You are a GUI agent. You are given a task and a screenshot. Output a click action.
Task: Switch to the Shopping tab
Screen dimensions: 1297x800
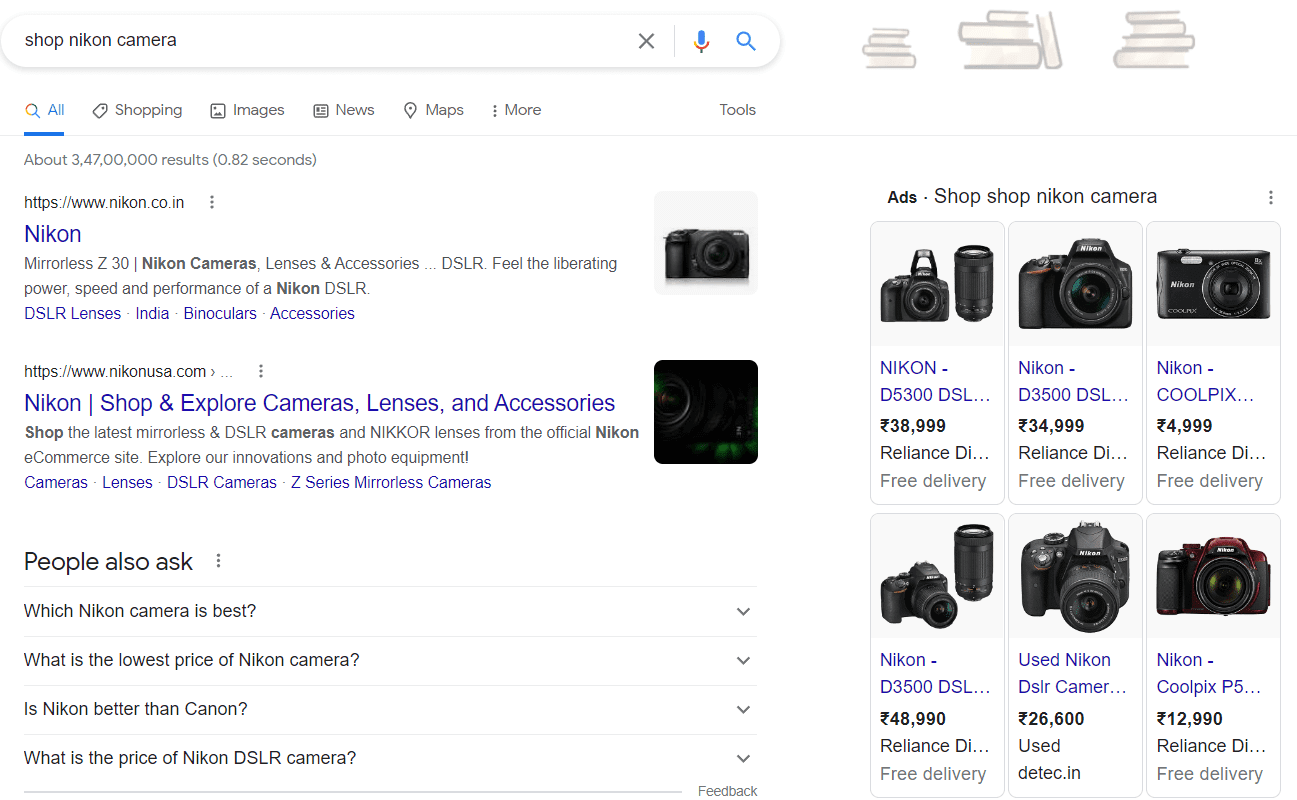[137, 110]
